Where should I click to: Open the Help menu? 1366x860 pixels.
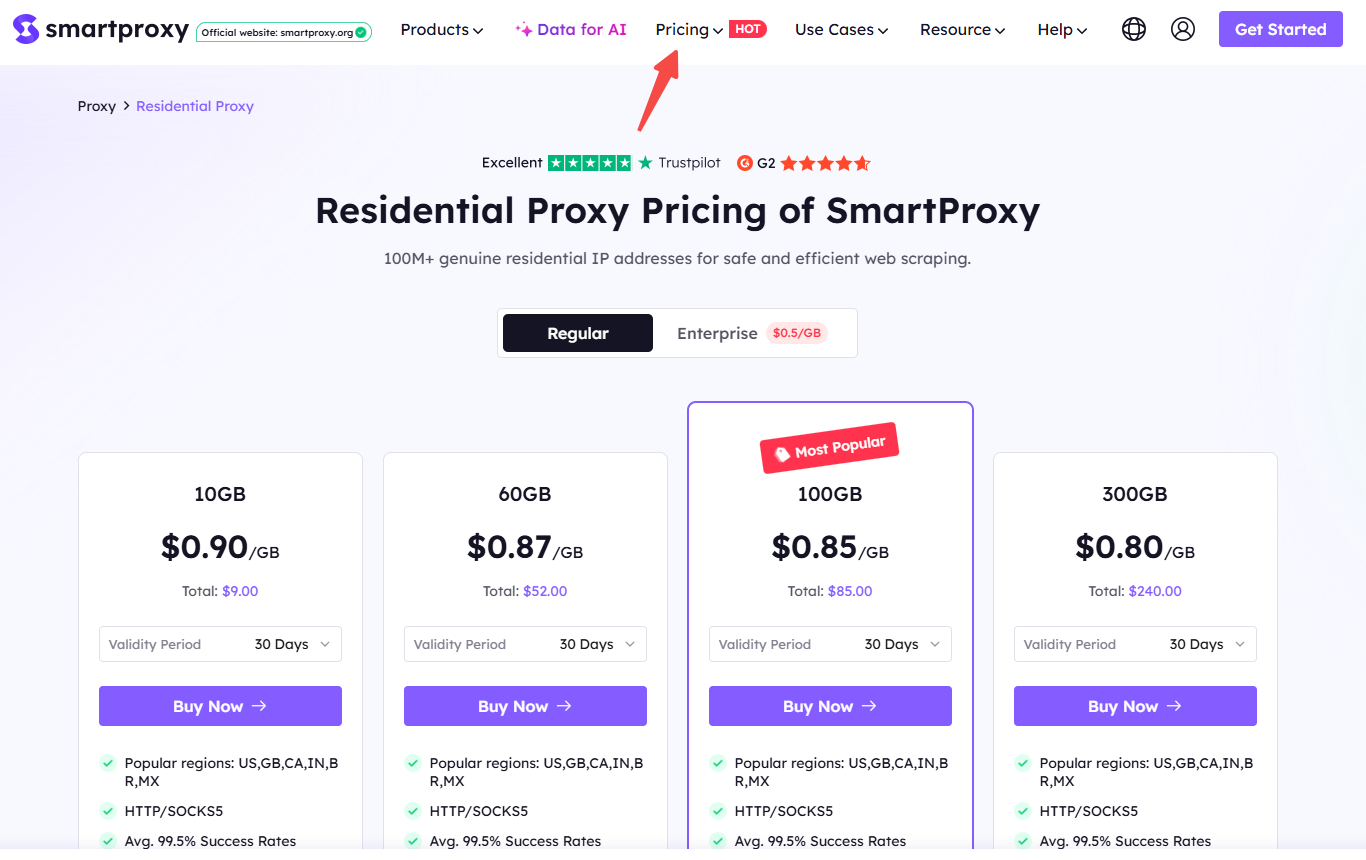(1062, 30)
